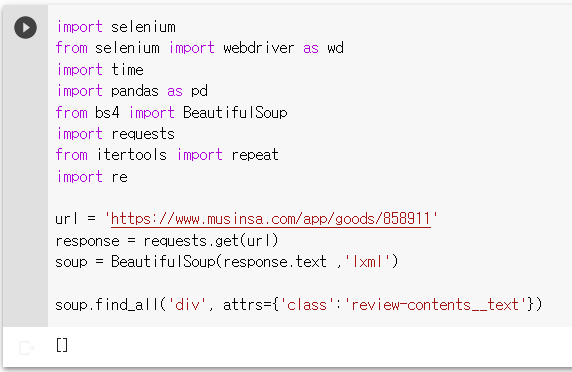
Task: Click on the 'import time' line
Action: pos(100,69)
